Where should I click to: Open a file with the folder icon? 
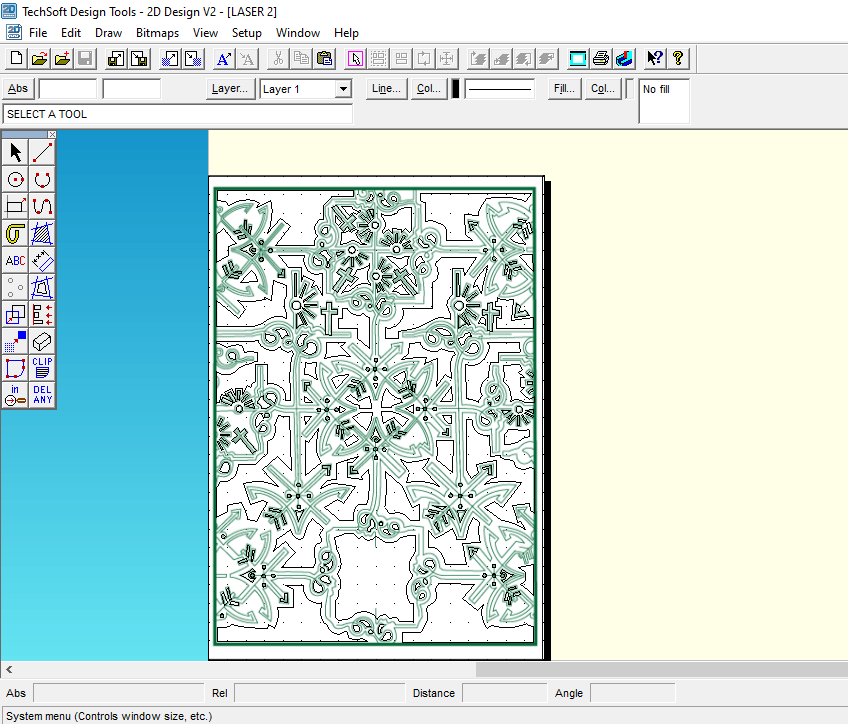tap(38, 59)
